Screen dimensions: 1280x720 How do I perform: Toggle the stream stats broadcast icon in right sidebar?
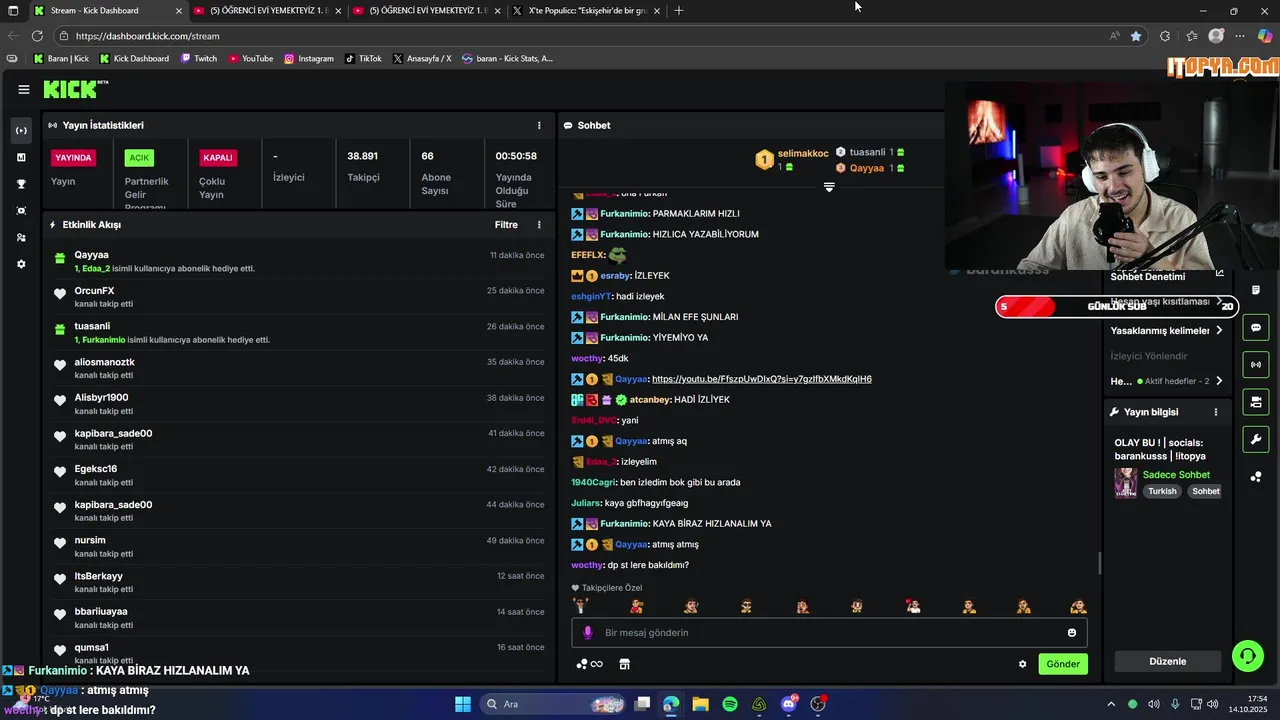coord(1256,365)
